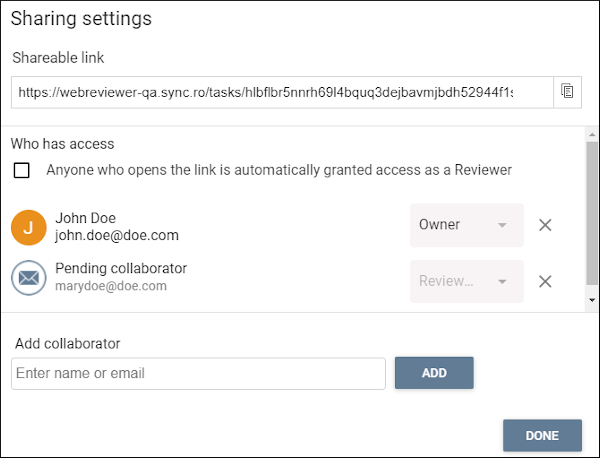Open the Owner role dropdown
Screen dimensions: 600x458
coord(466,225)
